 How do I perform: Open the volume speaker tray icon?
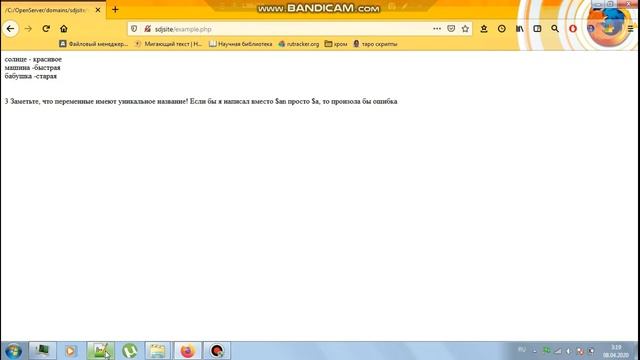point(569,351)
